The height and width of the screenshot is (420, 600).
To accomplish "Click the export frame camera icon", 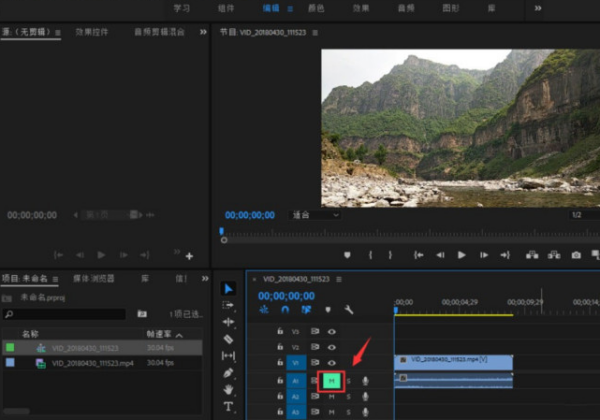I will 575,255.
